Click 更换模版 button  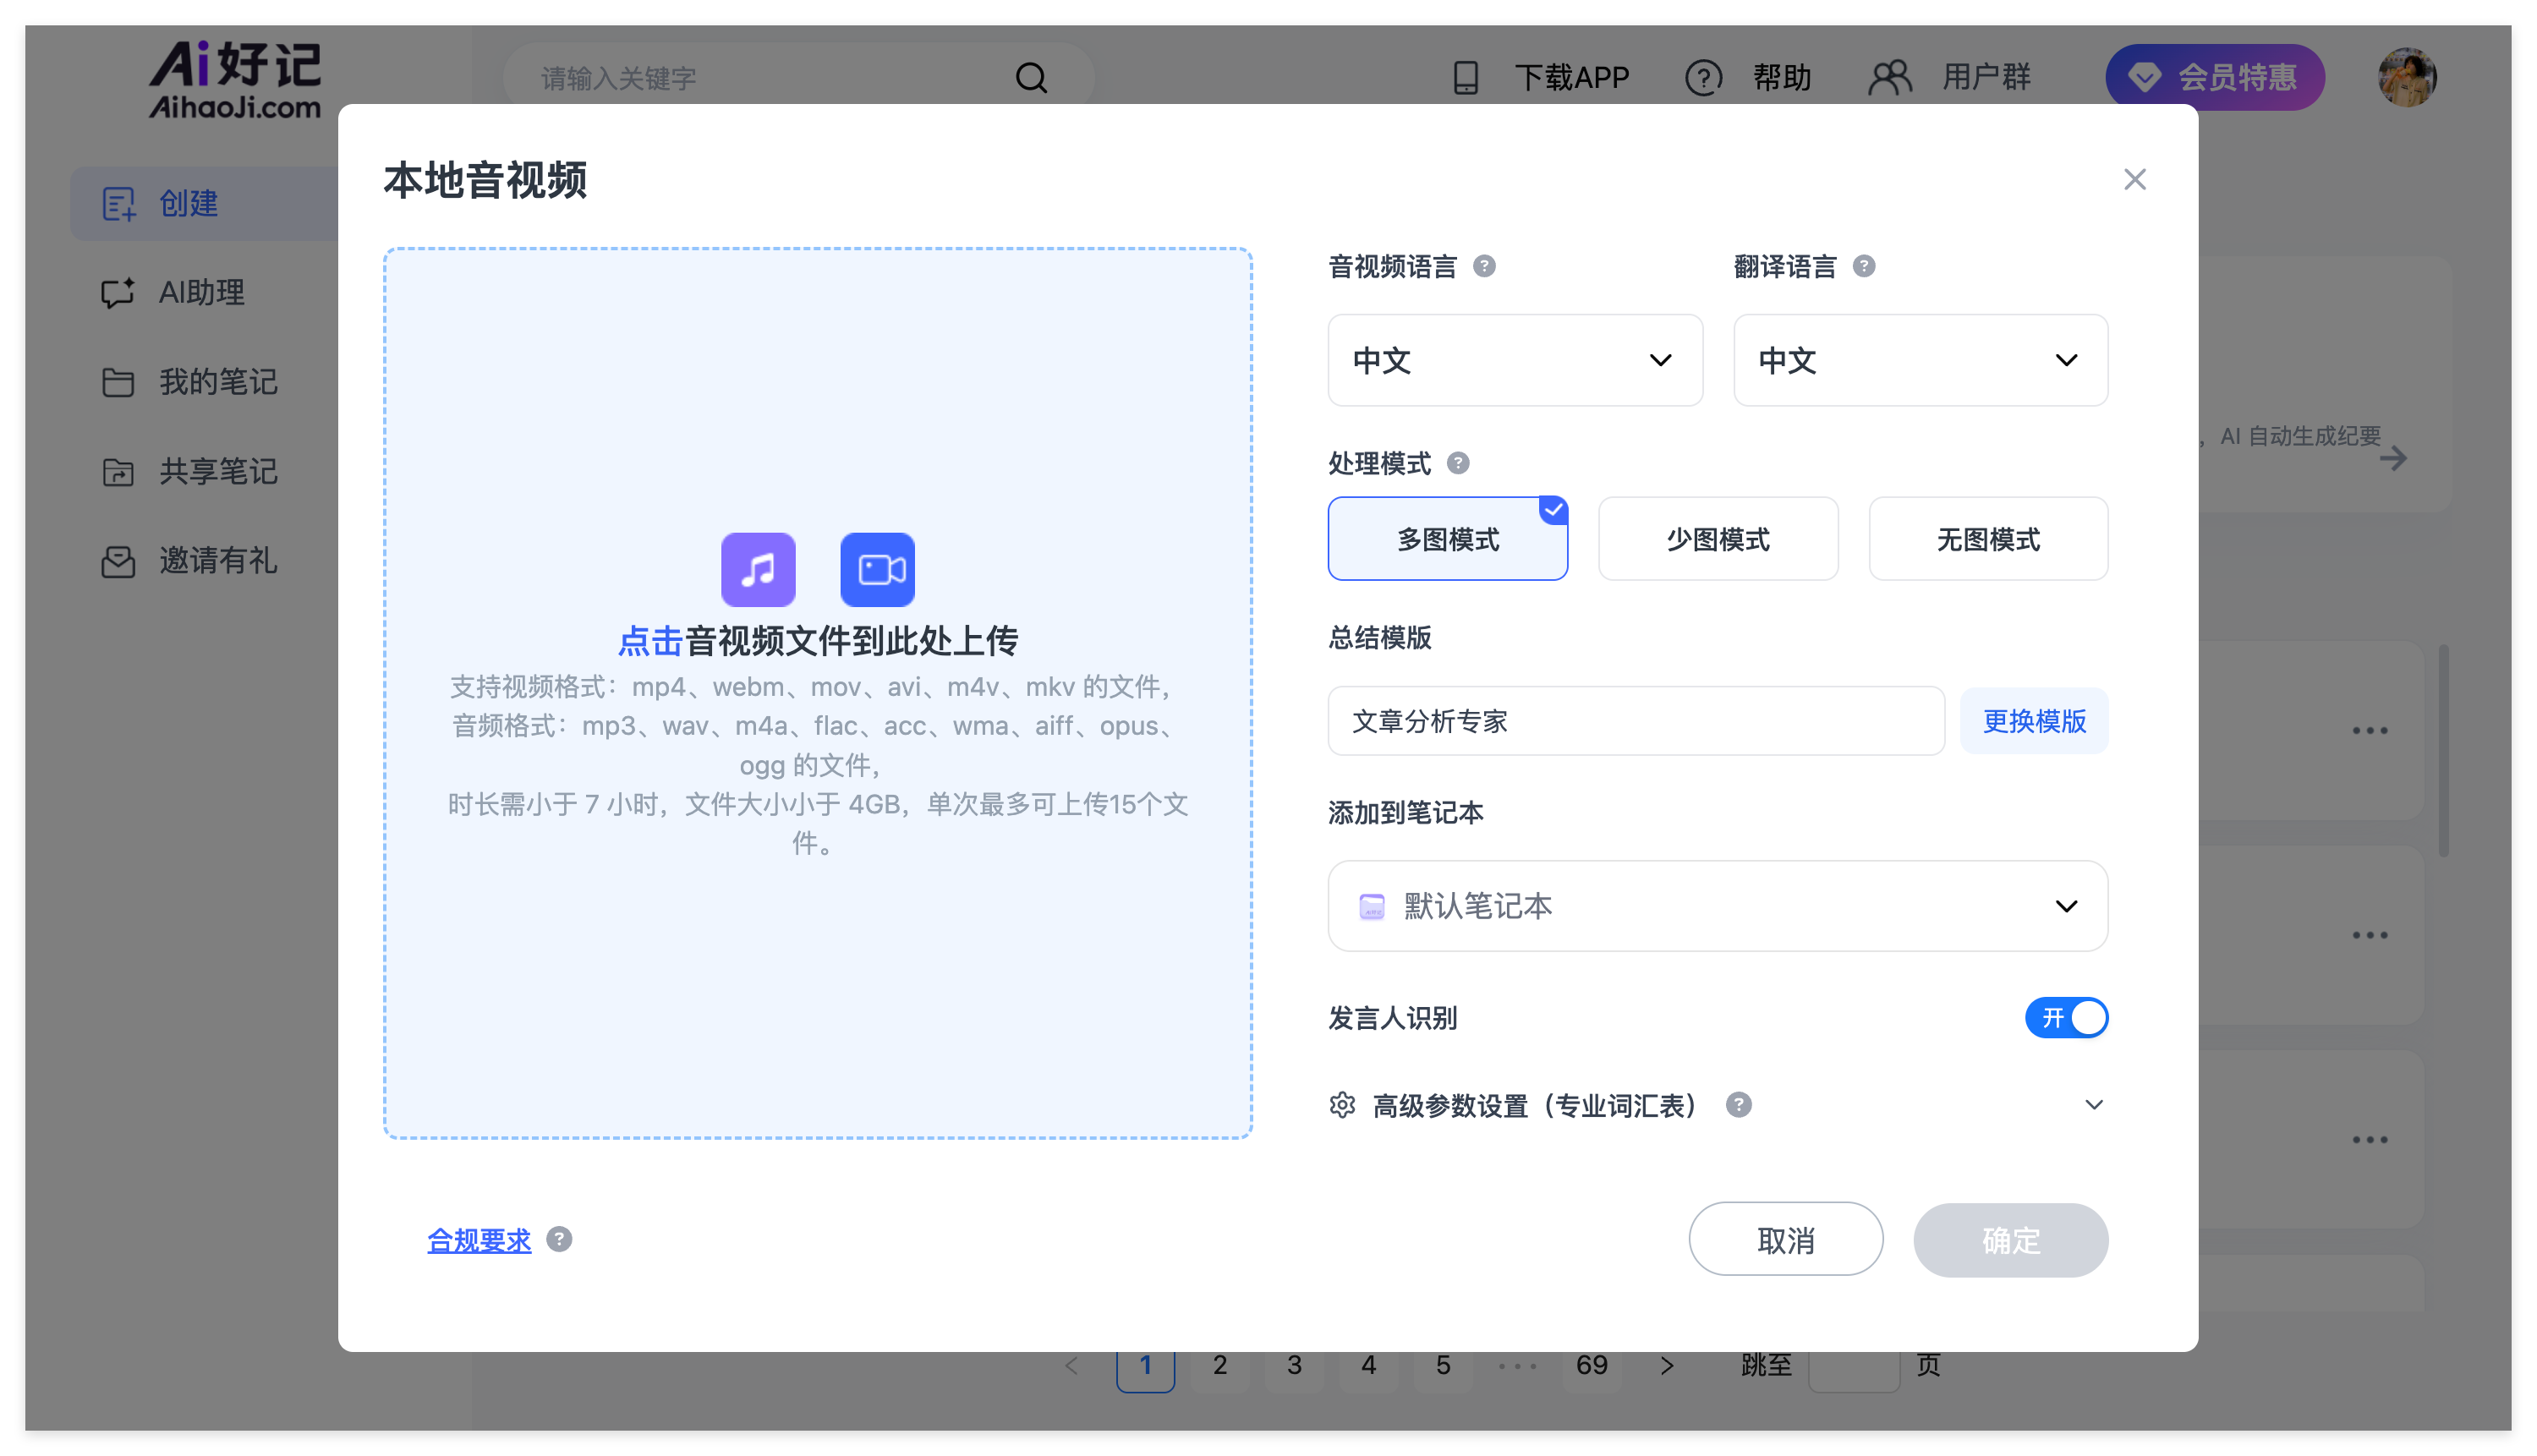[x=2034, y=721]
